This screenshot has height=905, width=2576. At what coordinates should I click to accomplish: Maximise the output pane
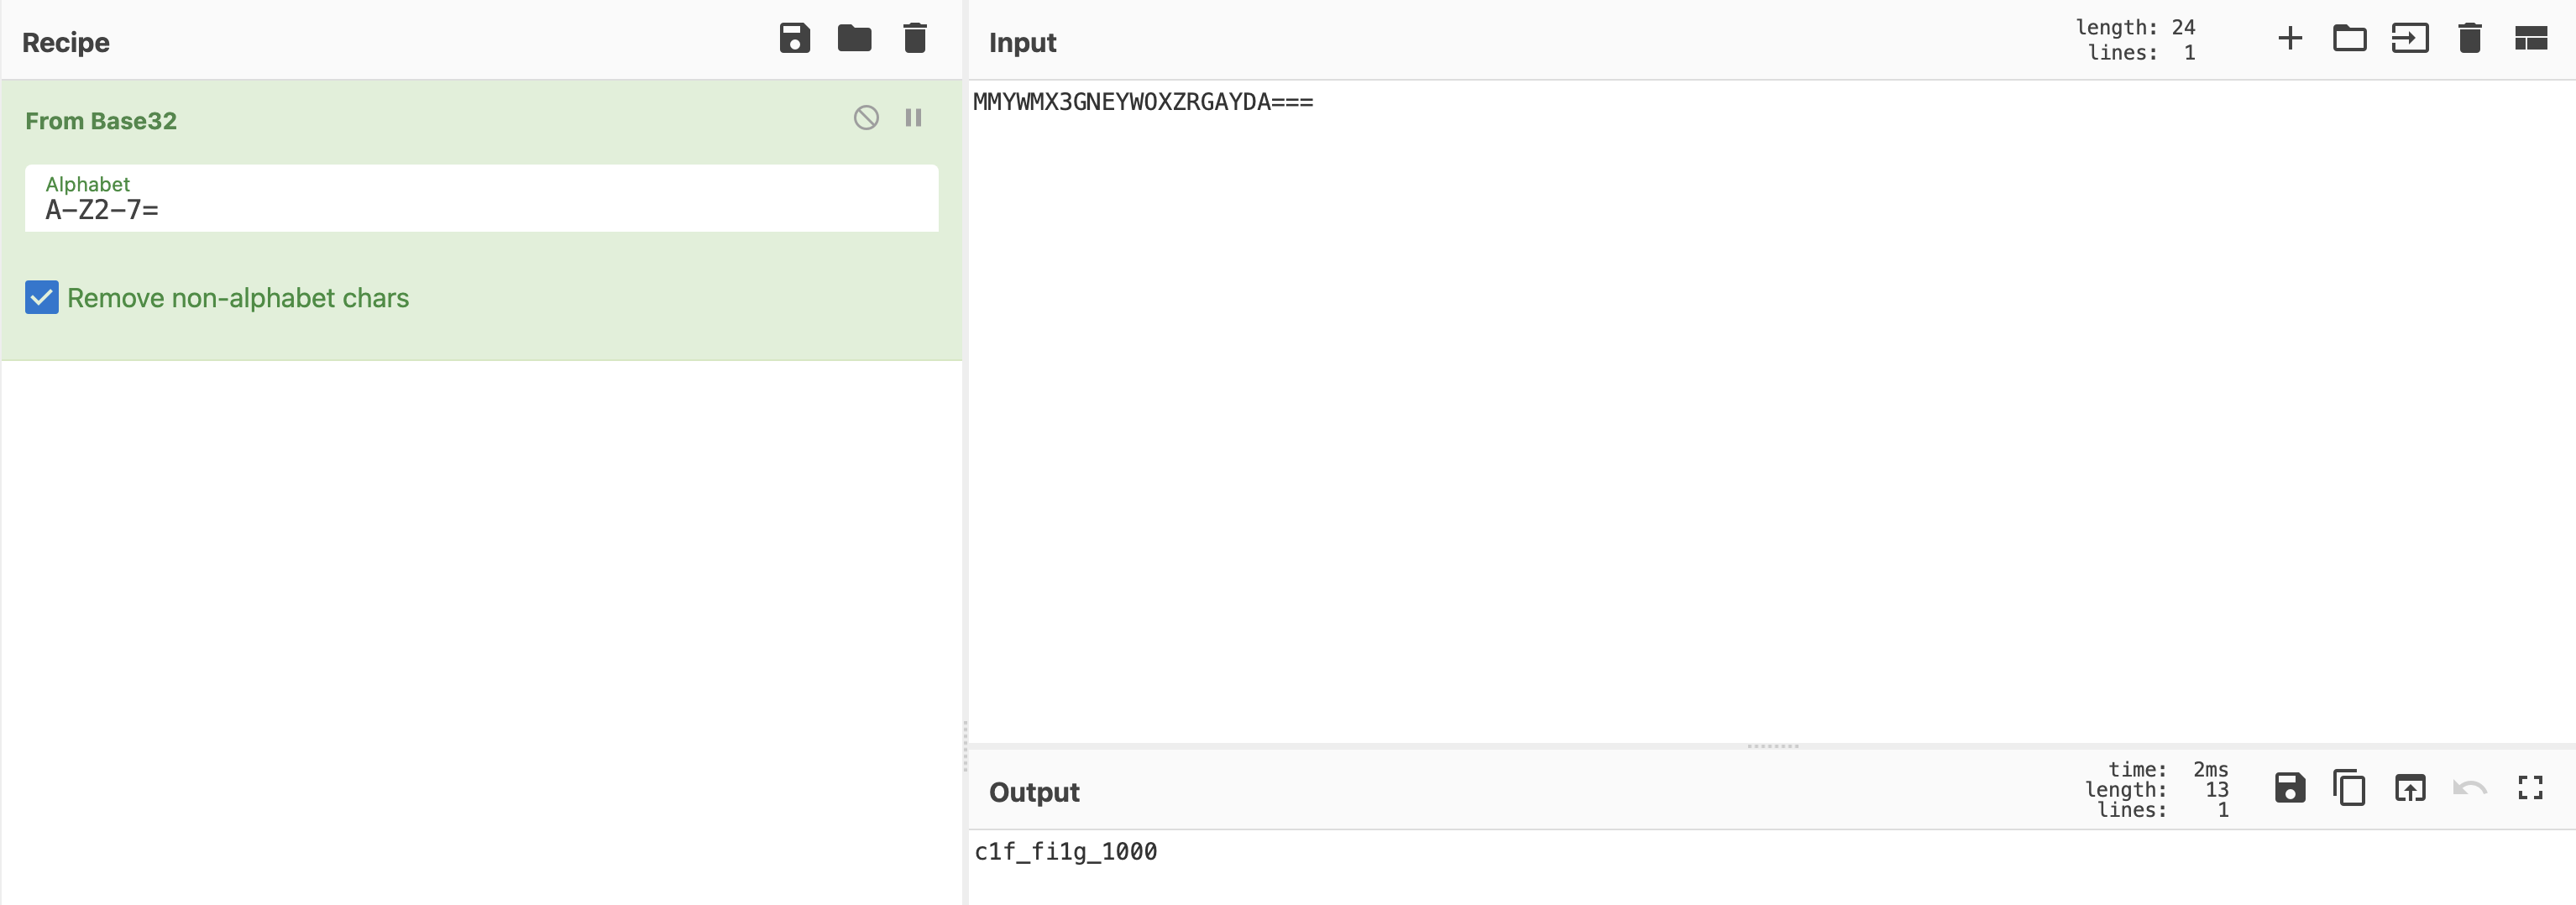pyautogui.click(x=2530, y=788)
